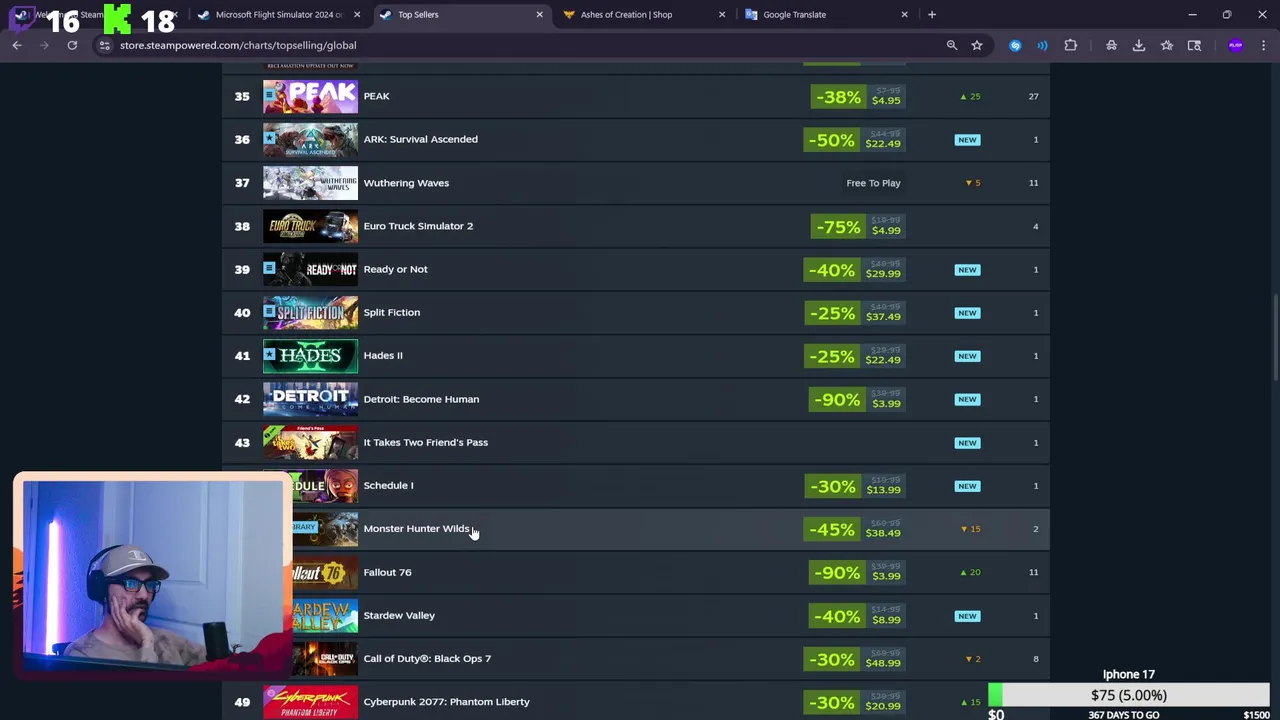Open Split Fiction thumbnail
This screenshot has height=720, width=1280.
(x=310, y=312)
